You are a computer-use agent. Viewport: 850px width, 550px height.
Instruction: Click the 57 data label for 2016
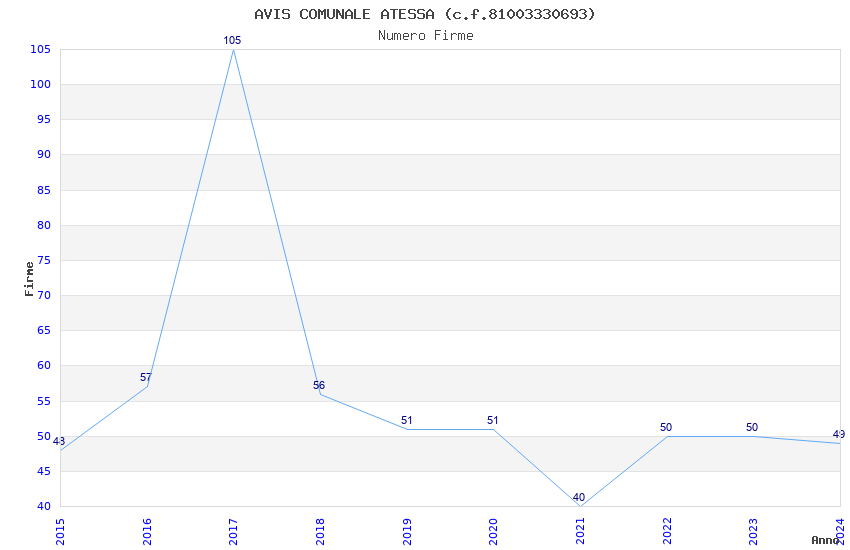[145, 377]
